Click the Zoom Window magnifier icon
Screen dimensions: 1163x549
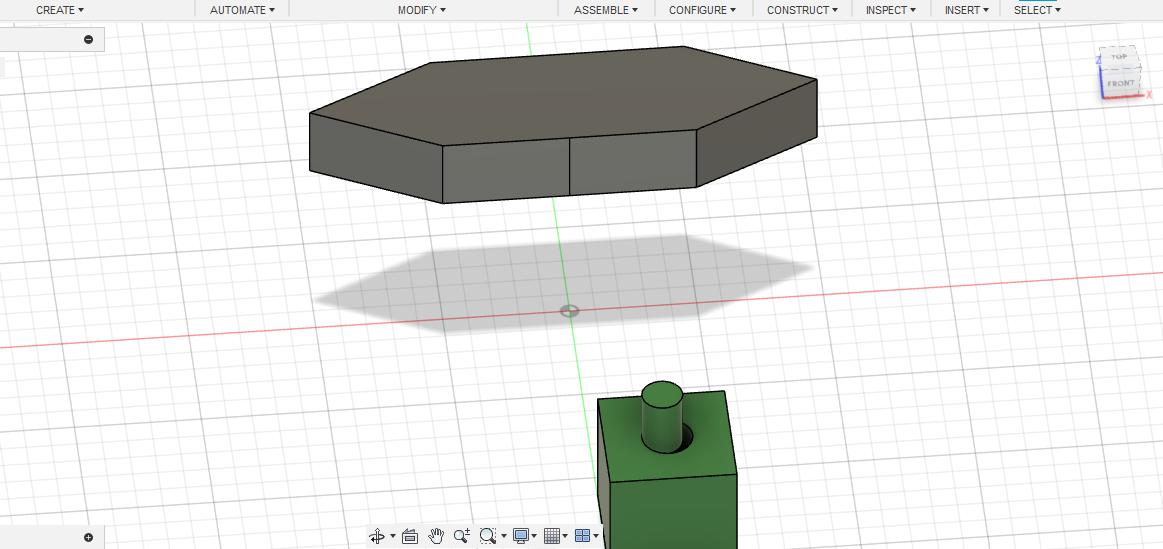click(x=487, y=536)
